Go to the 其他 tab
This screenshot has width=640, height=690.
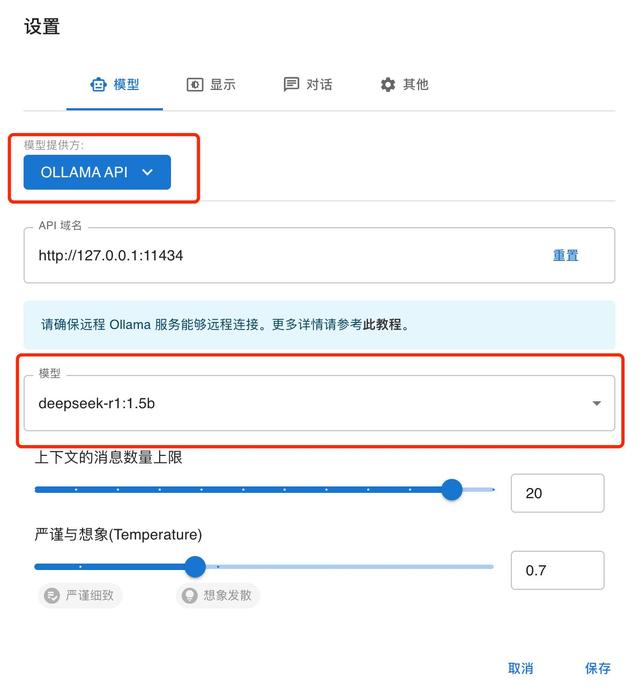click(404, 85)
